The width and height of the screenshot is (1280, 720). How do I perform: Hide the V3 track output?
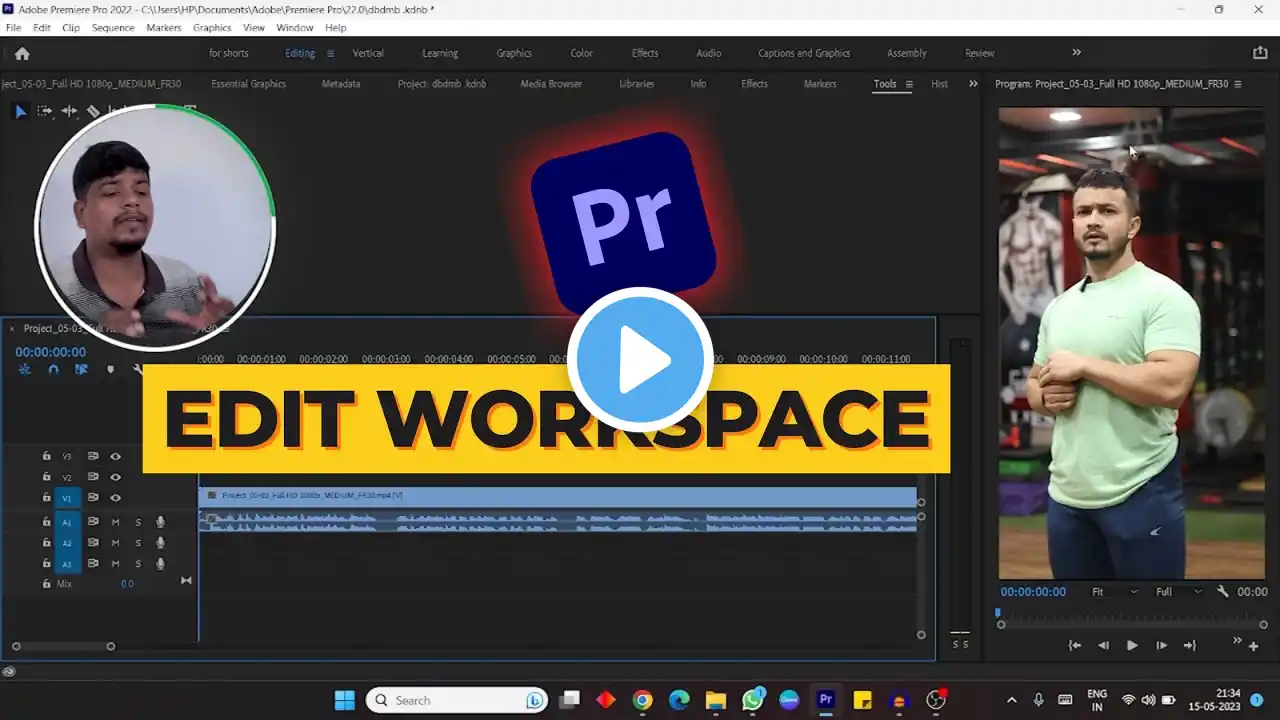click(115, 456)
